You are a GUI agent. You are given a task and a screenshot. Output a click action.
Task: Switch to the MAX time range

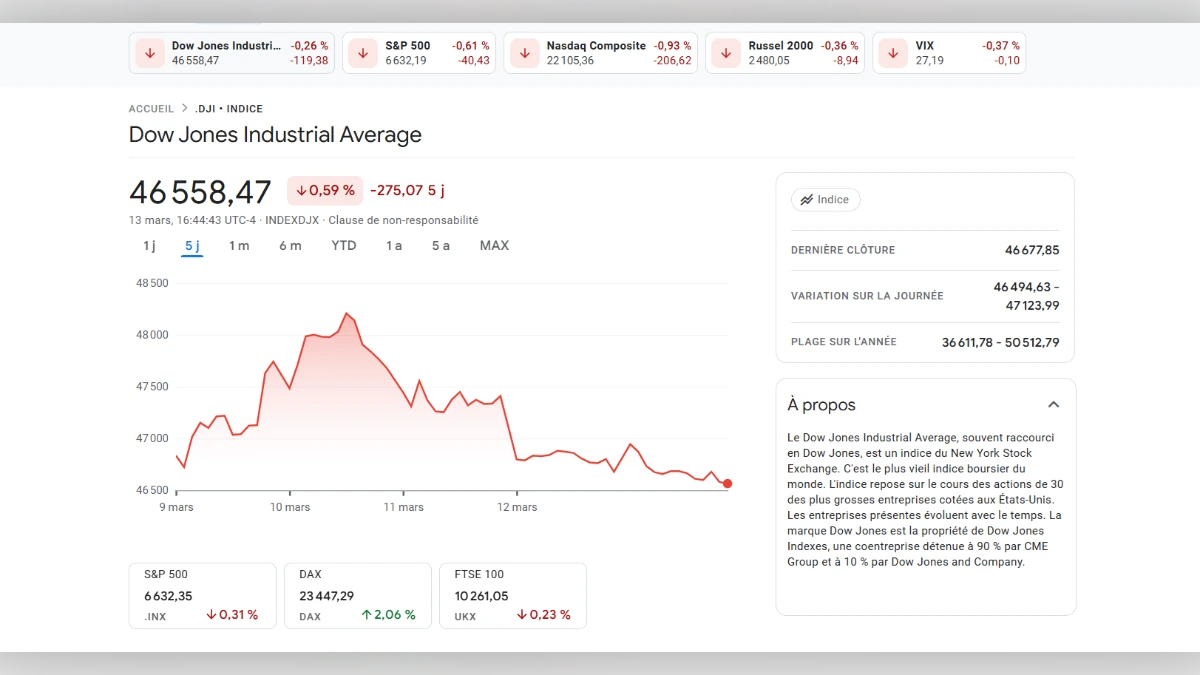(x=494, y=246)
